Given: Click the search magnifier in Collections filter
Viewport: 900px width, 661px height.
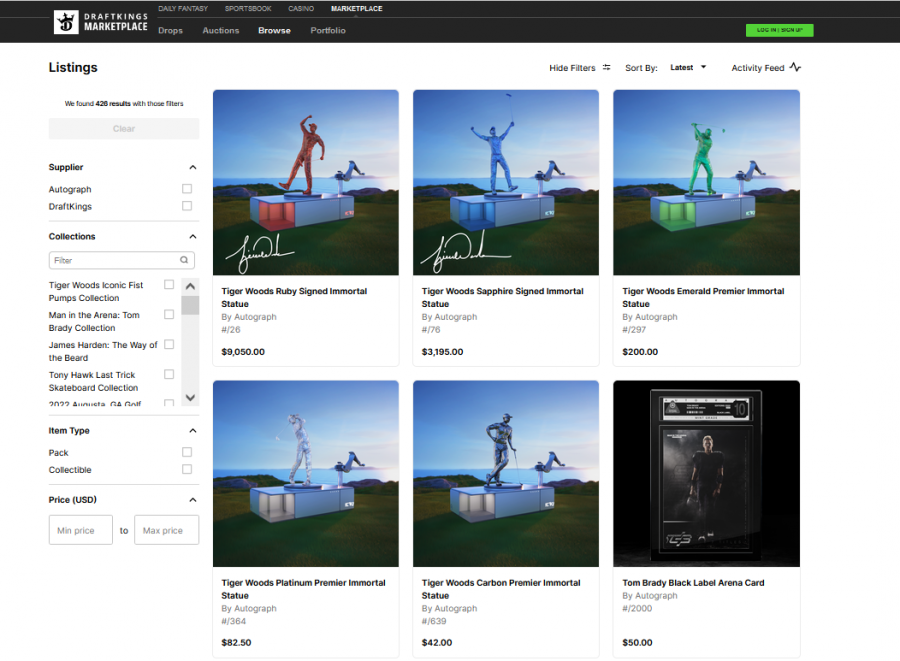Looking at the screenshot, I should [x=184, y=260].
